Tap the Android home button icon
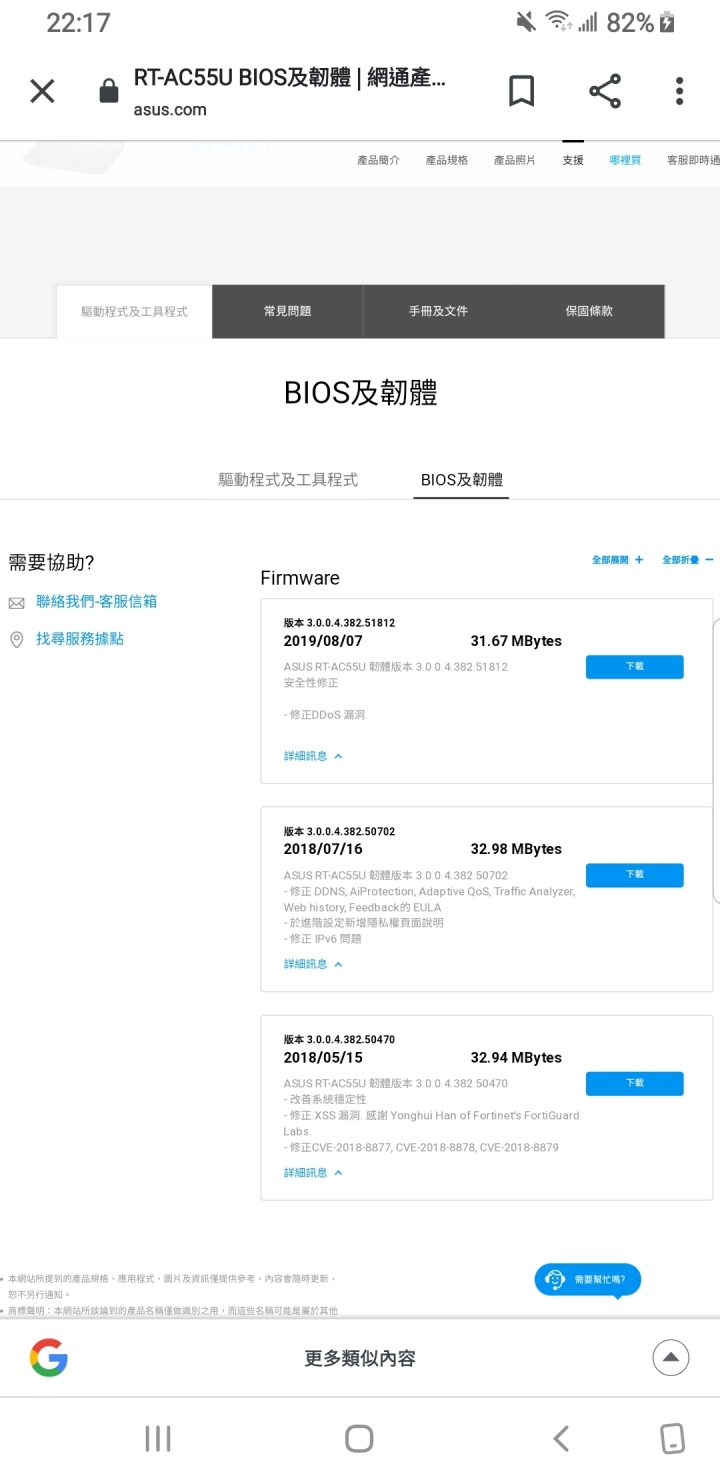Image resolution: width=720 pixels, height=1480 pixels. coord(359,1438)
